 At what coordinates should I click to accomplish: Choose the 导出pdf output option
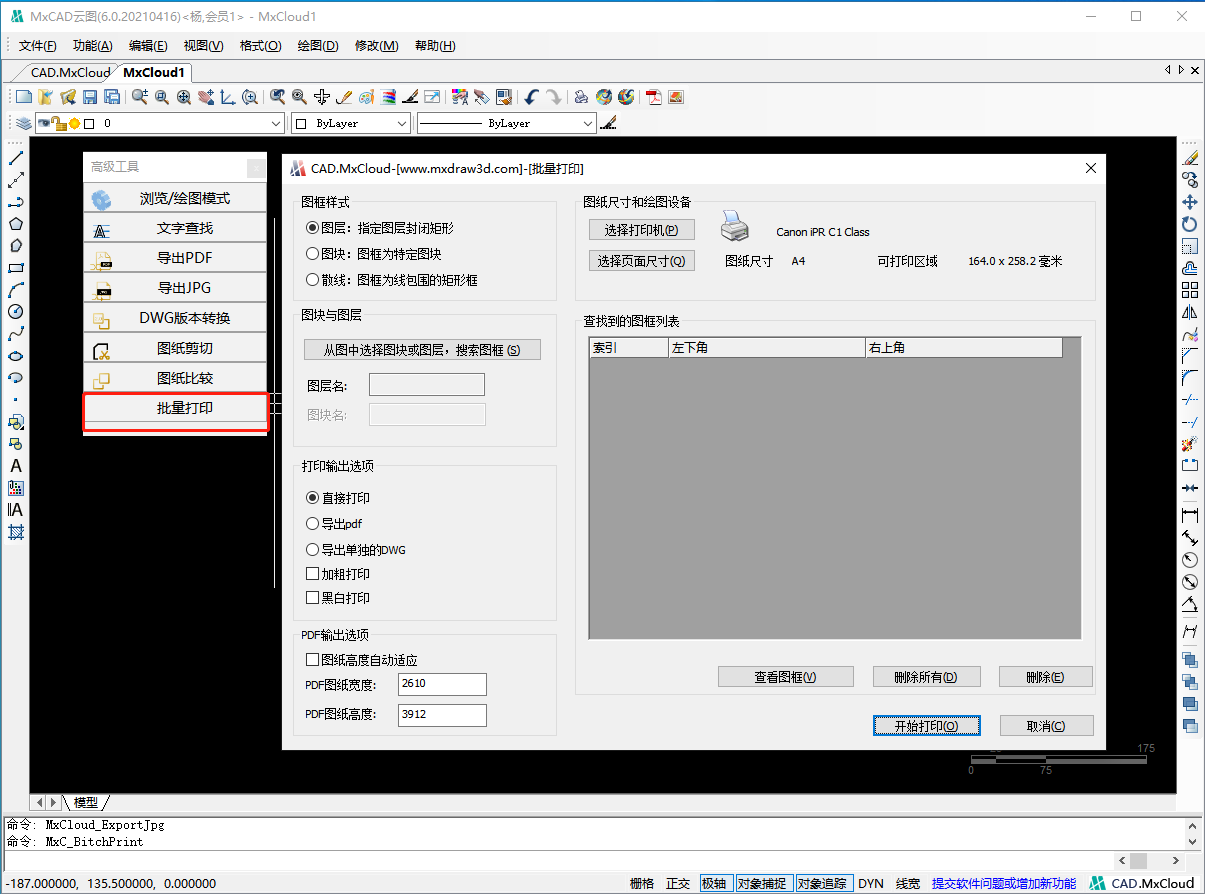[312, 523]
